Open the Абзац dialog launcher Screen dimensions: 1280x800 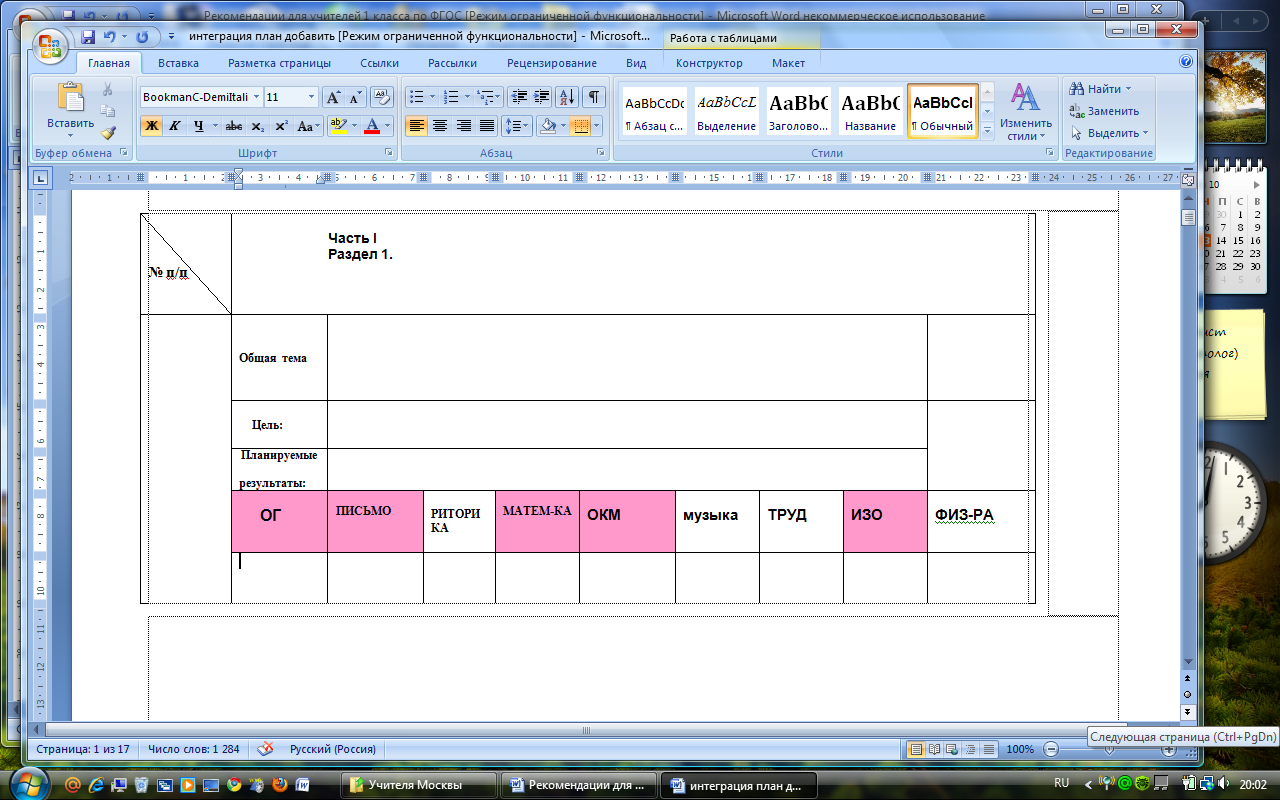[601, 153]
